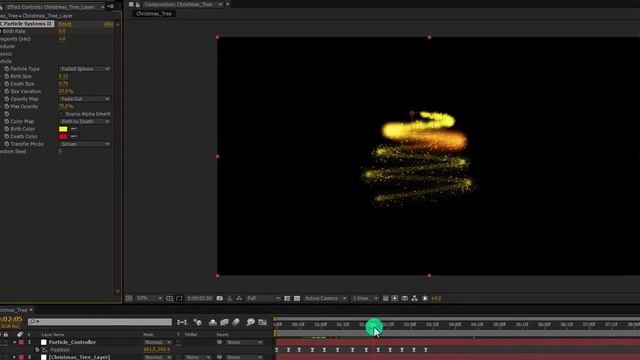Pick Birth Color with eyedropper

click(74, 129)
